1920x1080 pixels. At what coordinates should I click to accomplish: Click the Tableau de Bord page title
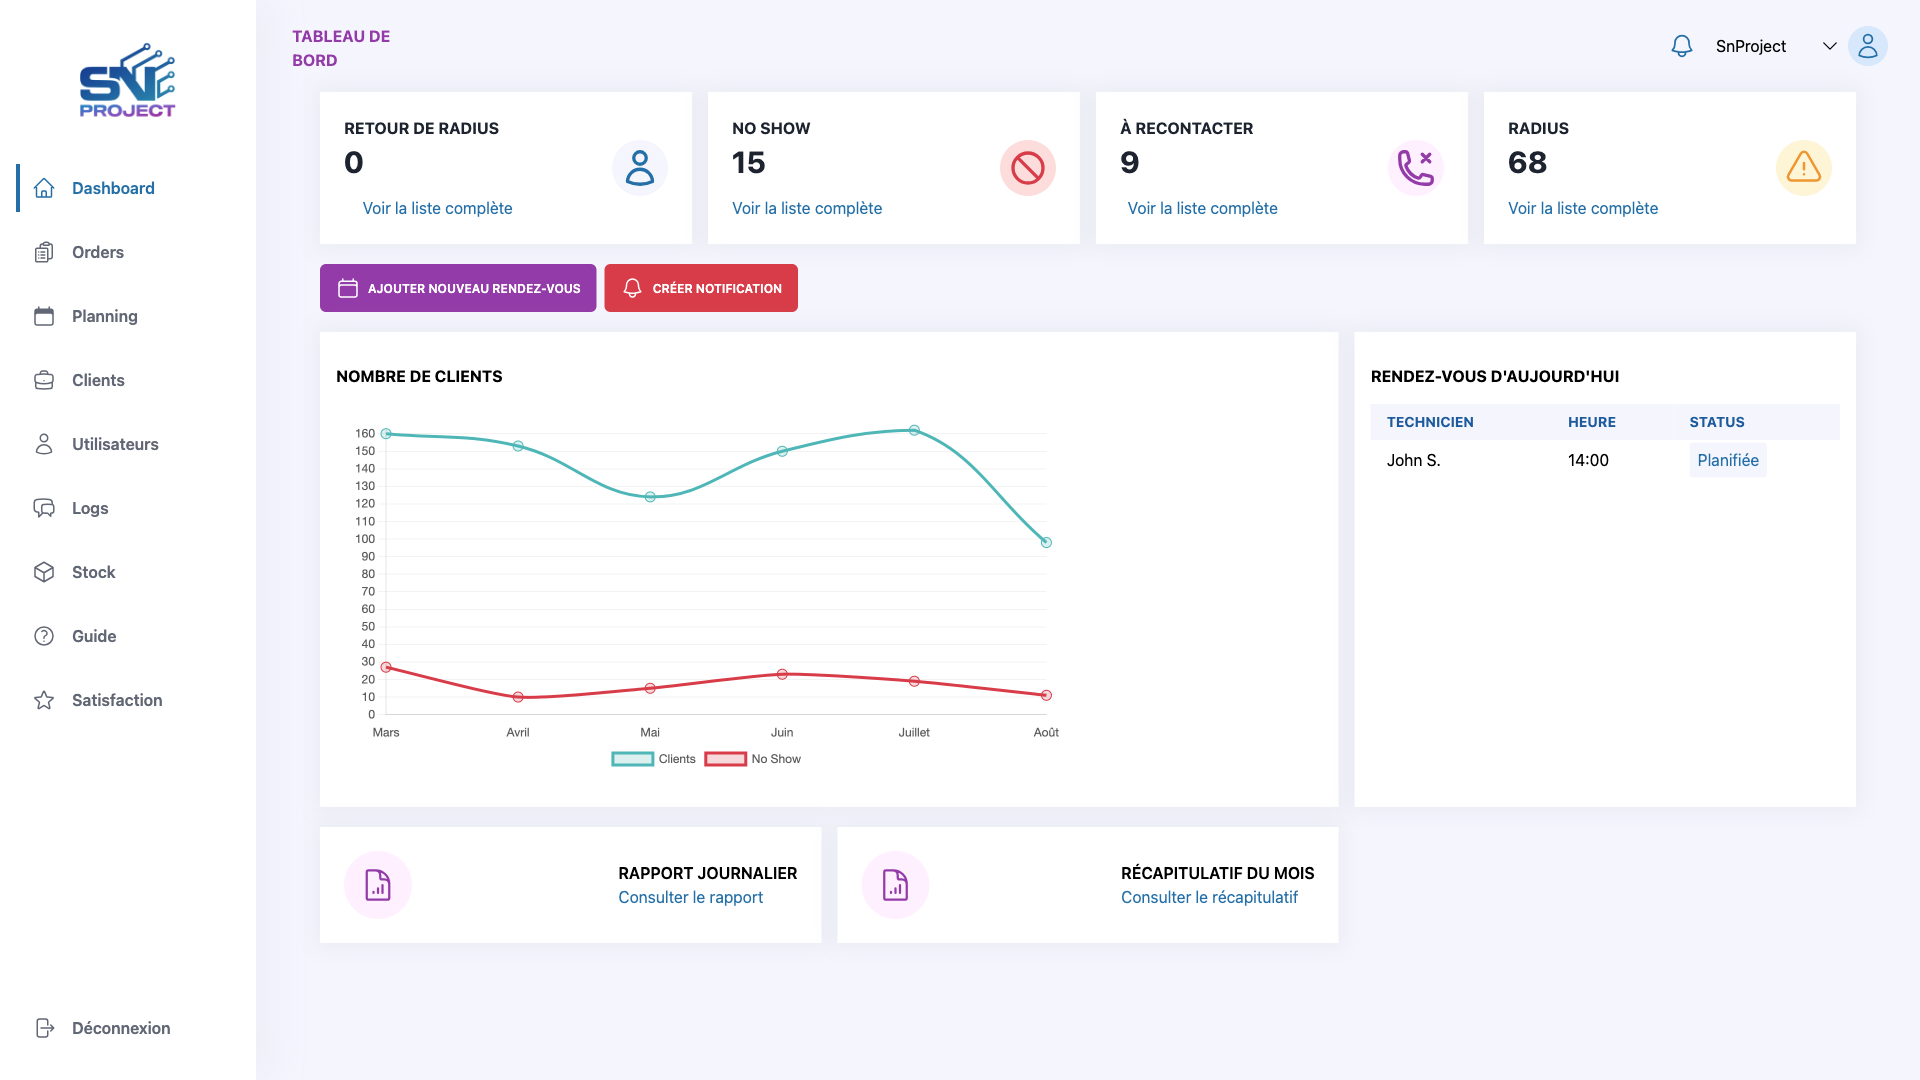click(x=341, y=48)
